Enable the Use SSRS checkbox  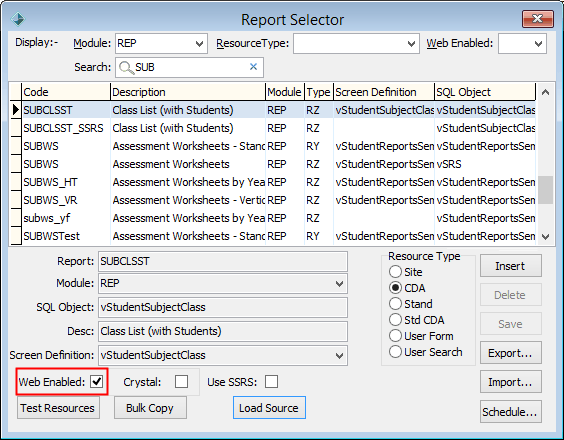[271, 381]
